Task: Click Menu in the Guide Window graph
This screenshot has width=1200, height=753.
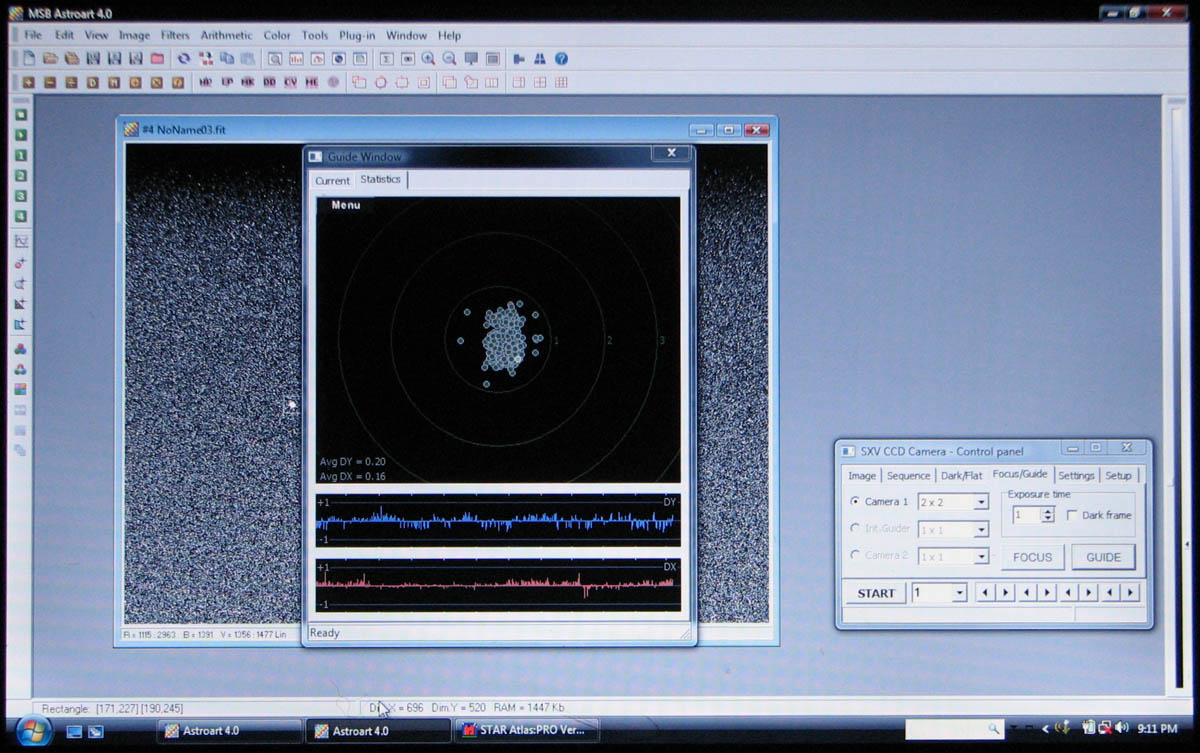Action: 346,205
